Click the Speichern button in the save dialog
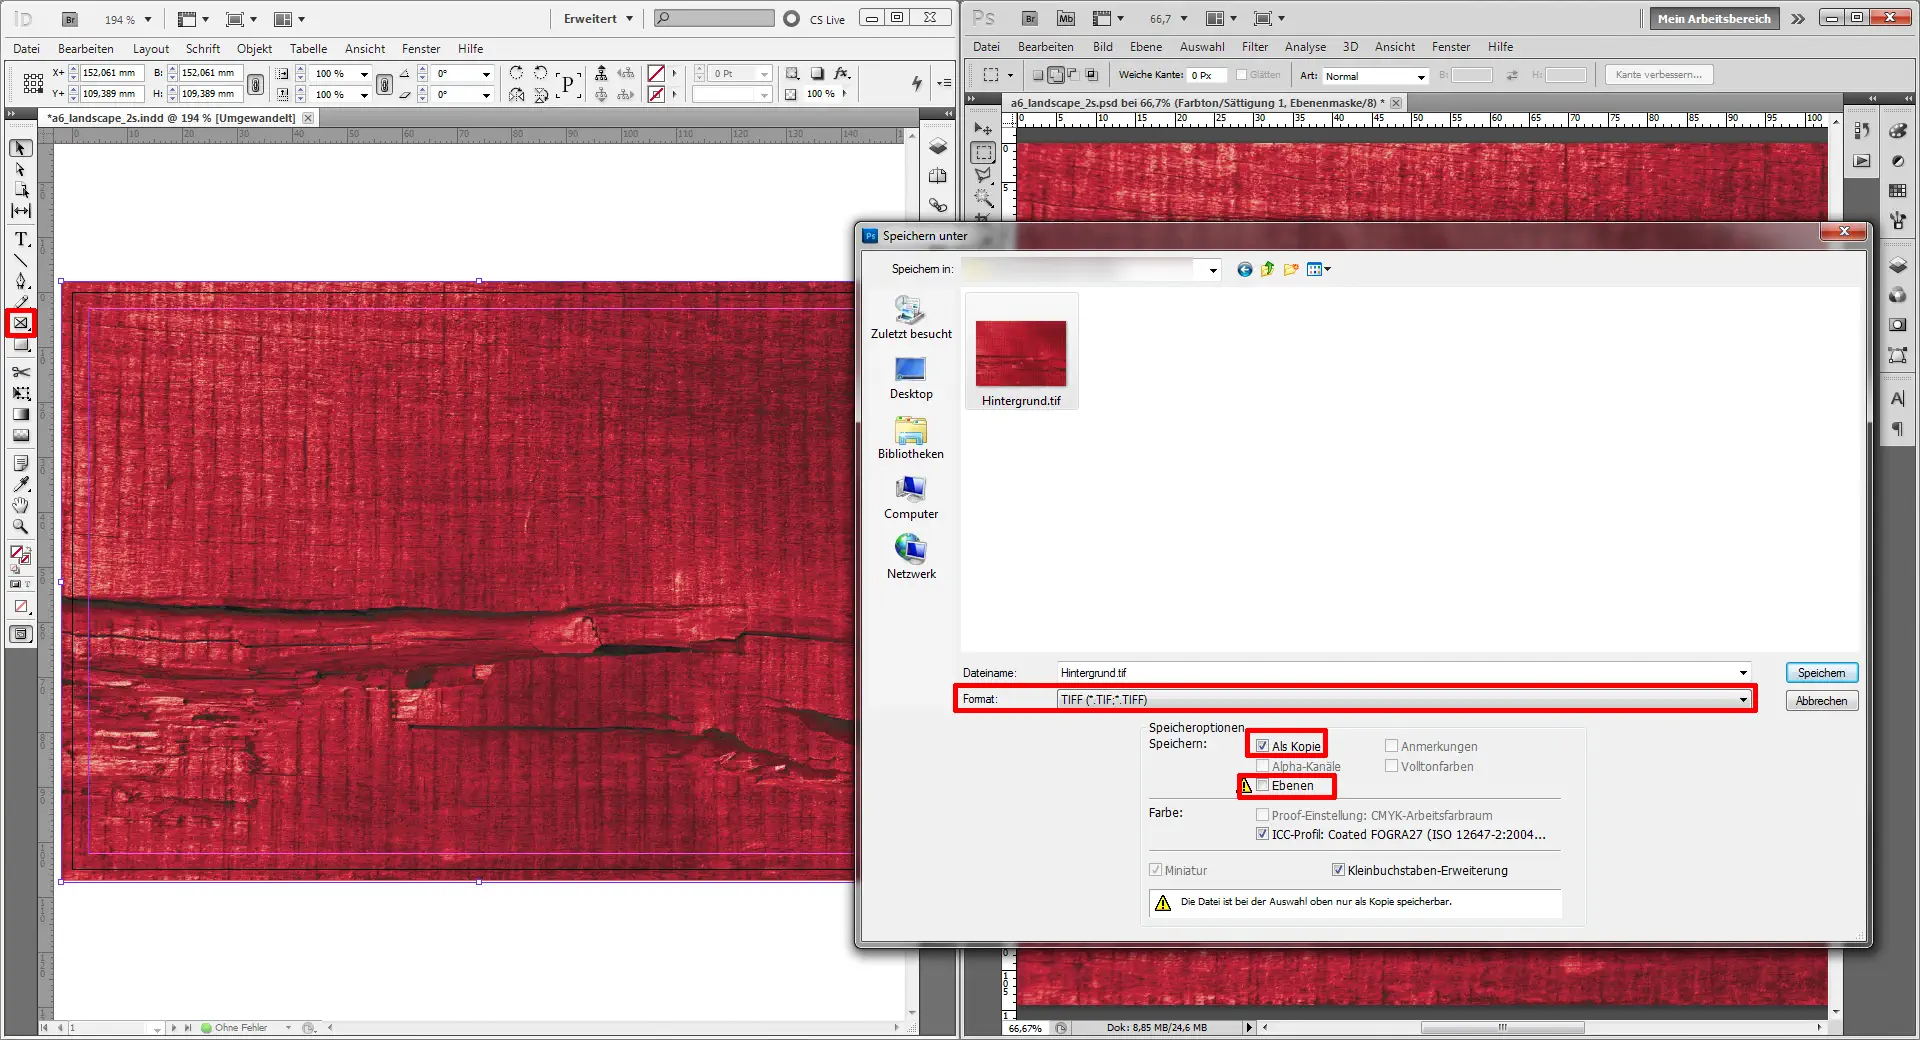The width and height of the screenshot is (1920, 1040). click(1820, 672)
